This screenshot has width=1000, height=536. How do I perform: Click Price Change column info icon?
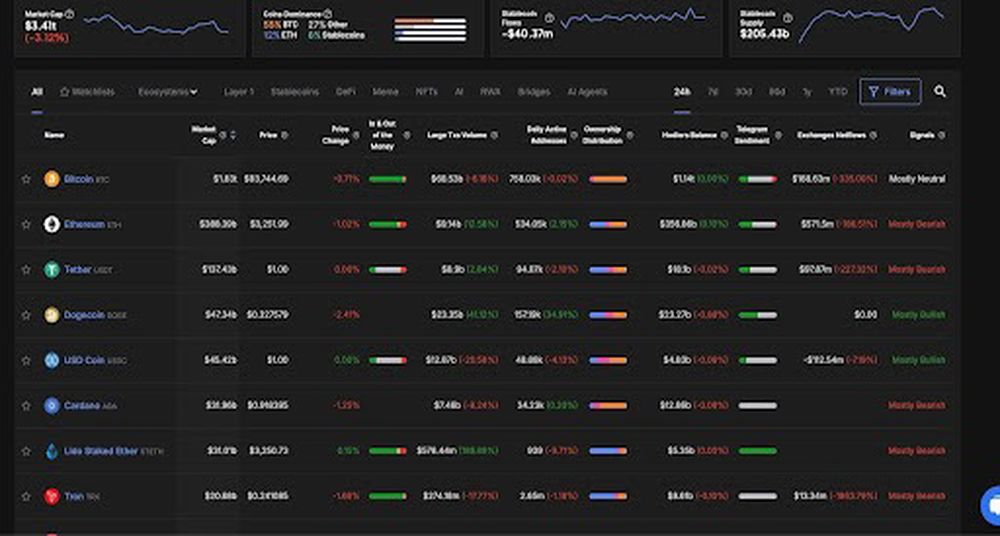click(x=356, y=135)
